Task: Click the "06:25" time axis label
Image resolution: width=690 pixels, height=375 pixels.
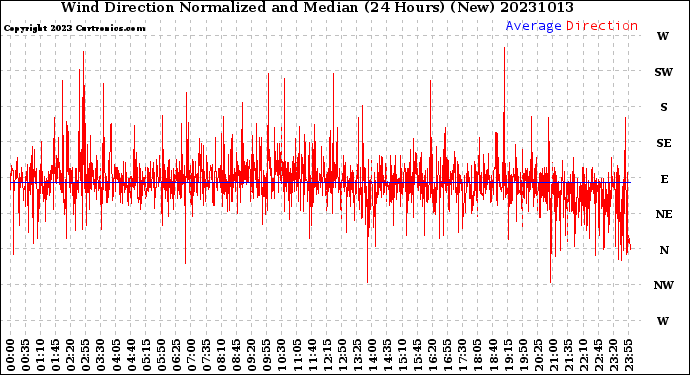Action: pos(176,355)
